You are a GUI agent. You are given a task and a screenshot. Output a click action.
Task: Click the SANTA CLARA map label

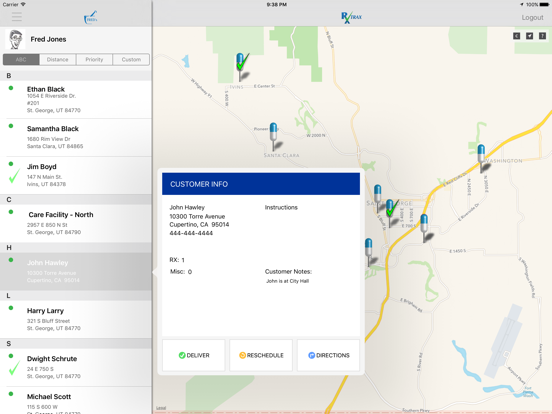pyautogui.click(x=282, y=155)
